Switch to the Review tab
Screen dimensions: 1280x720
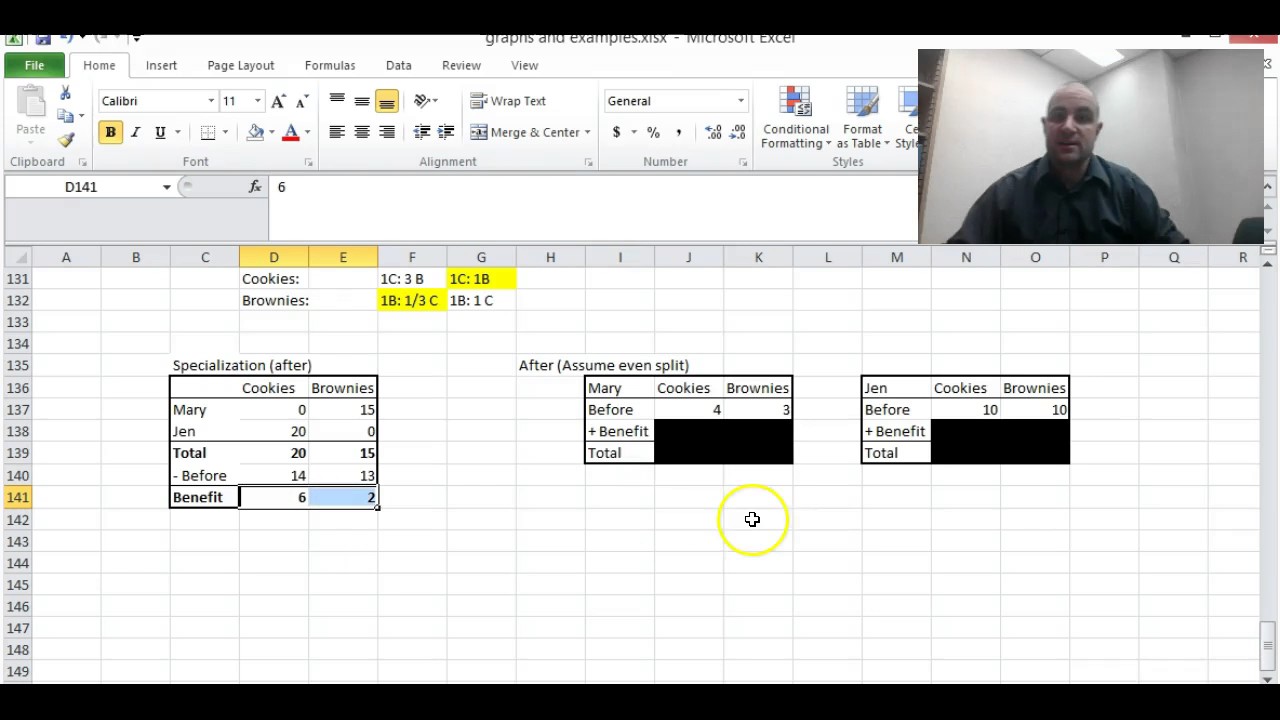pyautogui.click(x=461, y=65)
